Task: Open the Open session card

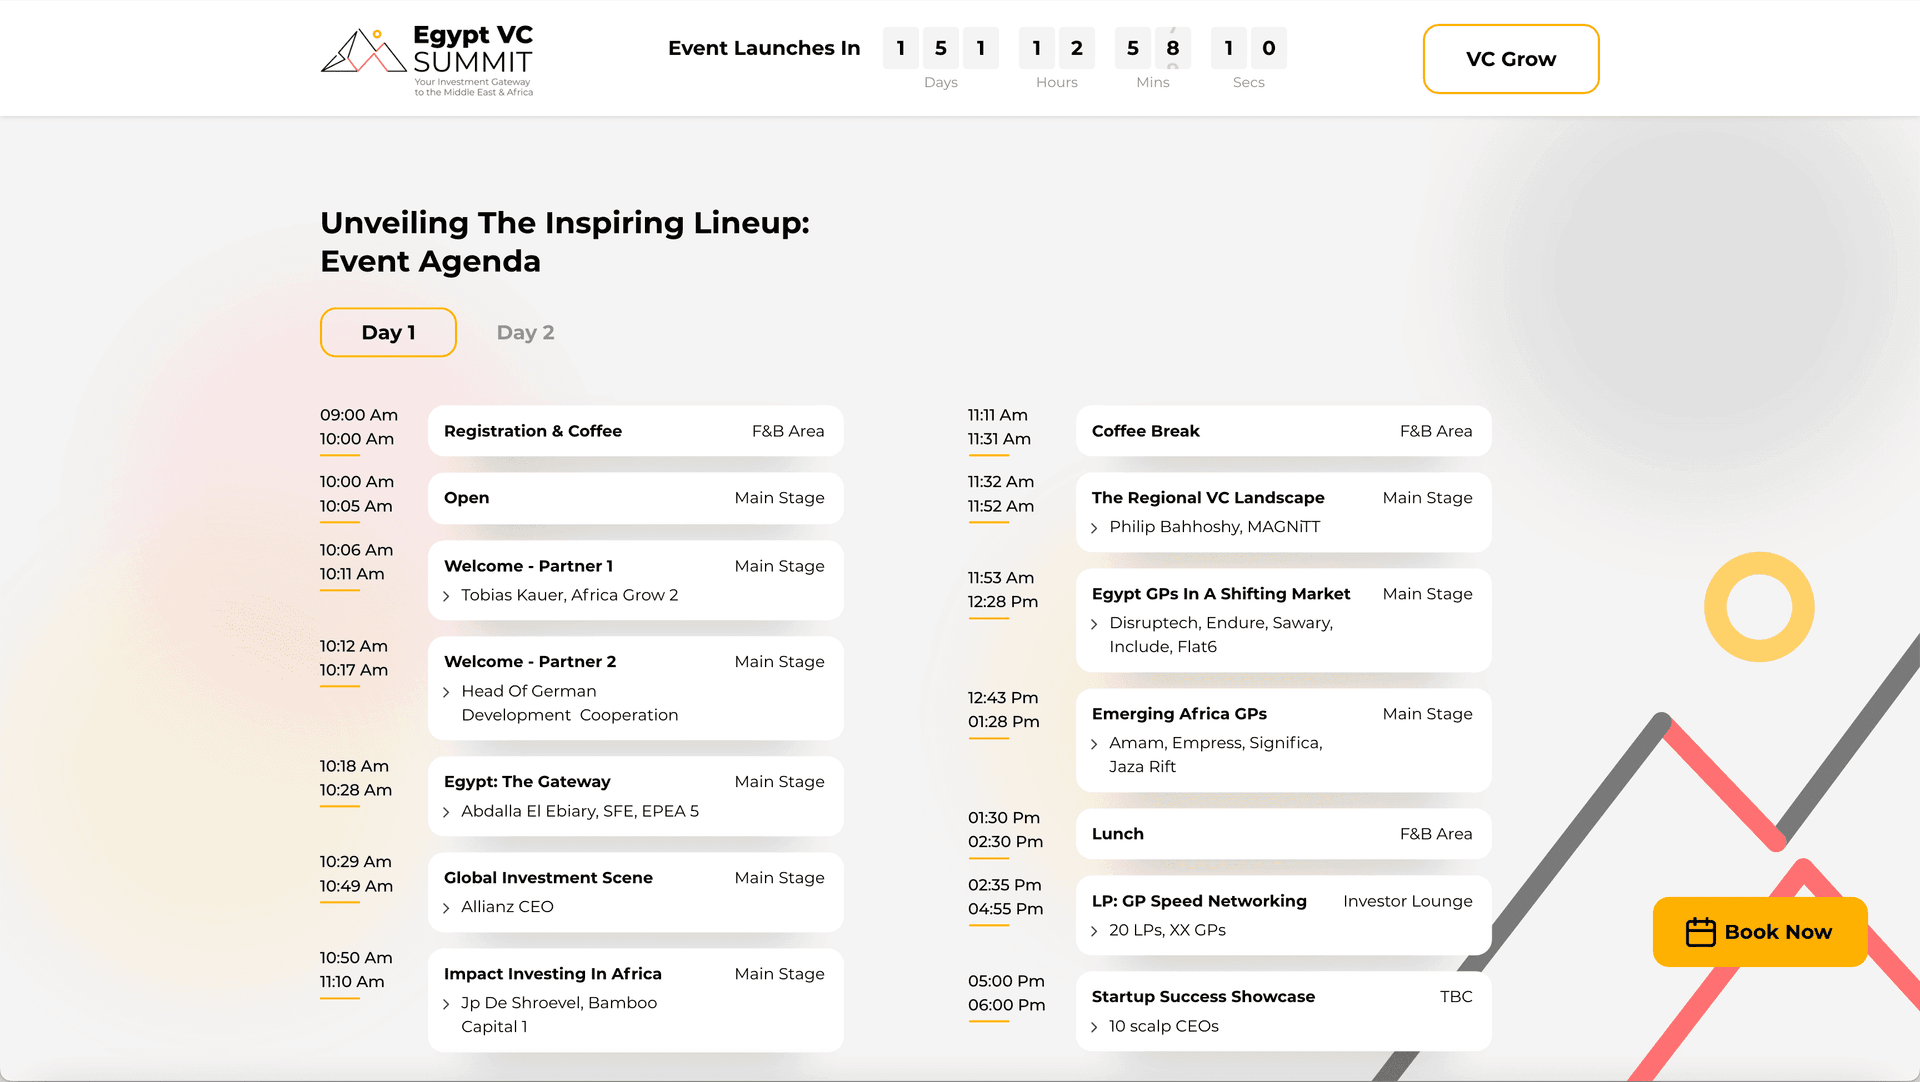Action: point(635,498)
